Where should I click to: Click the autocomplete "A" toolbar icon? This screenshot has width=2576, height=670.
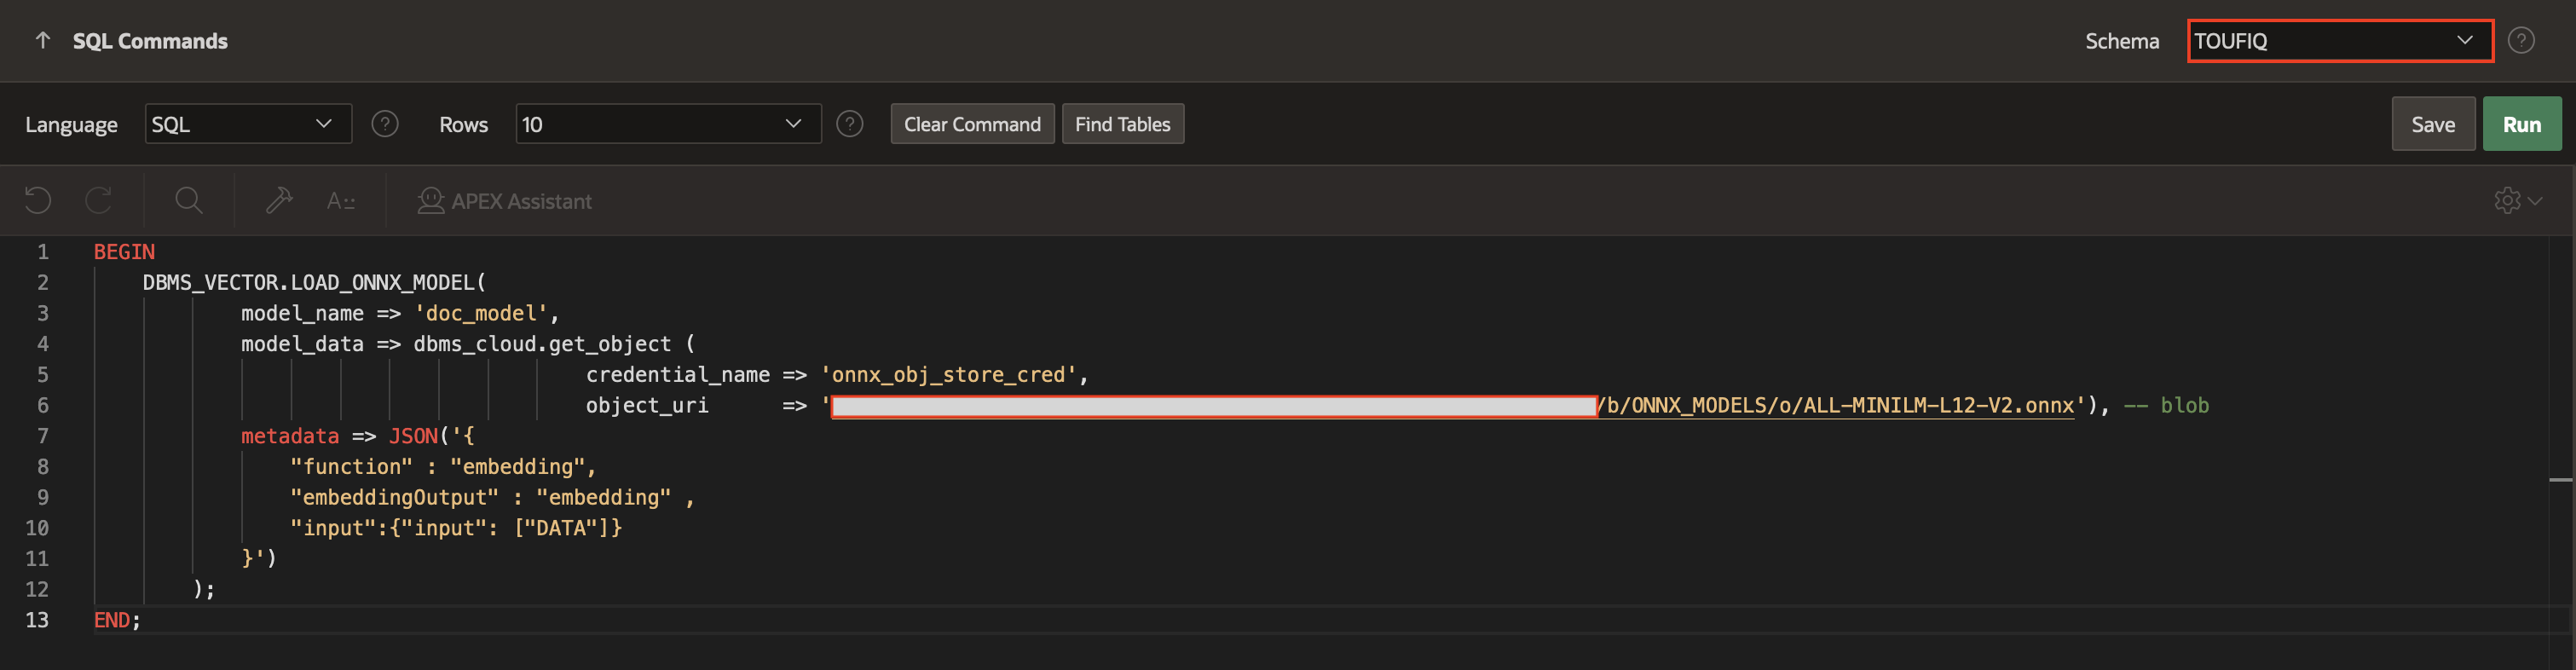pos(340,201)
